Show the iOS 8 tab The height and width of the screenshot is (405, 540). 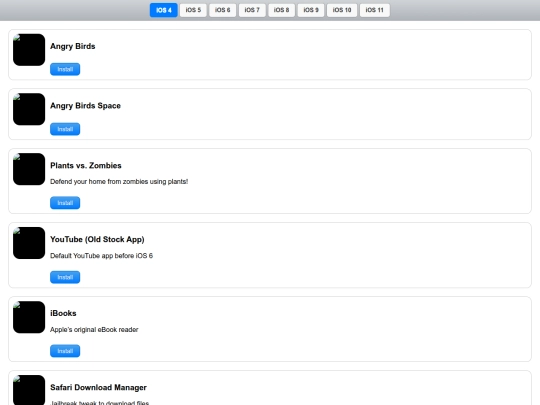[281, 10]
